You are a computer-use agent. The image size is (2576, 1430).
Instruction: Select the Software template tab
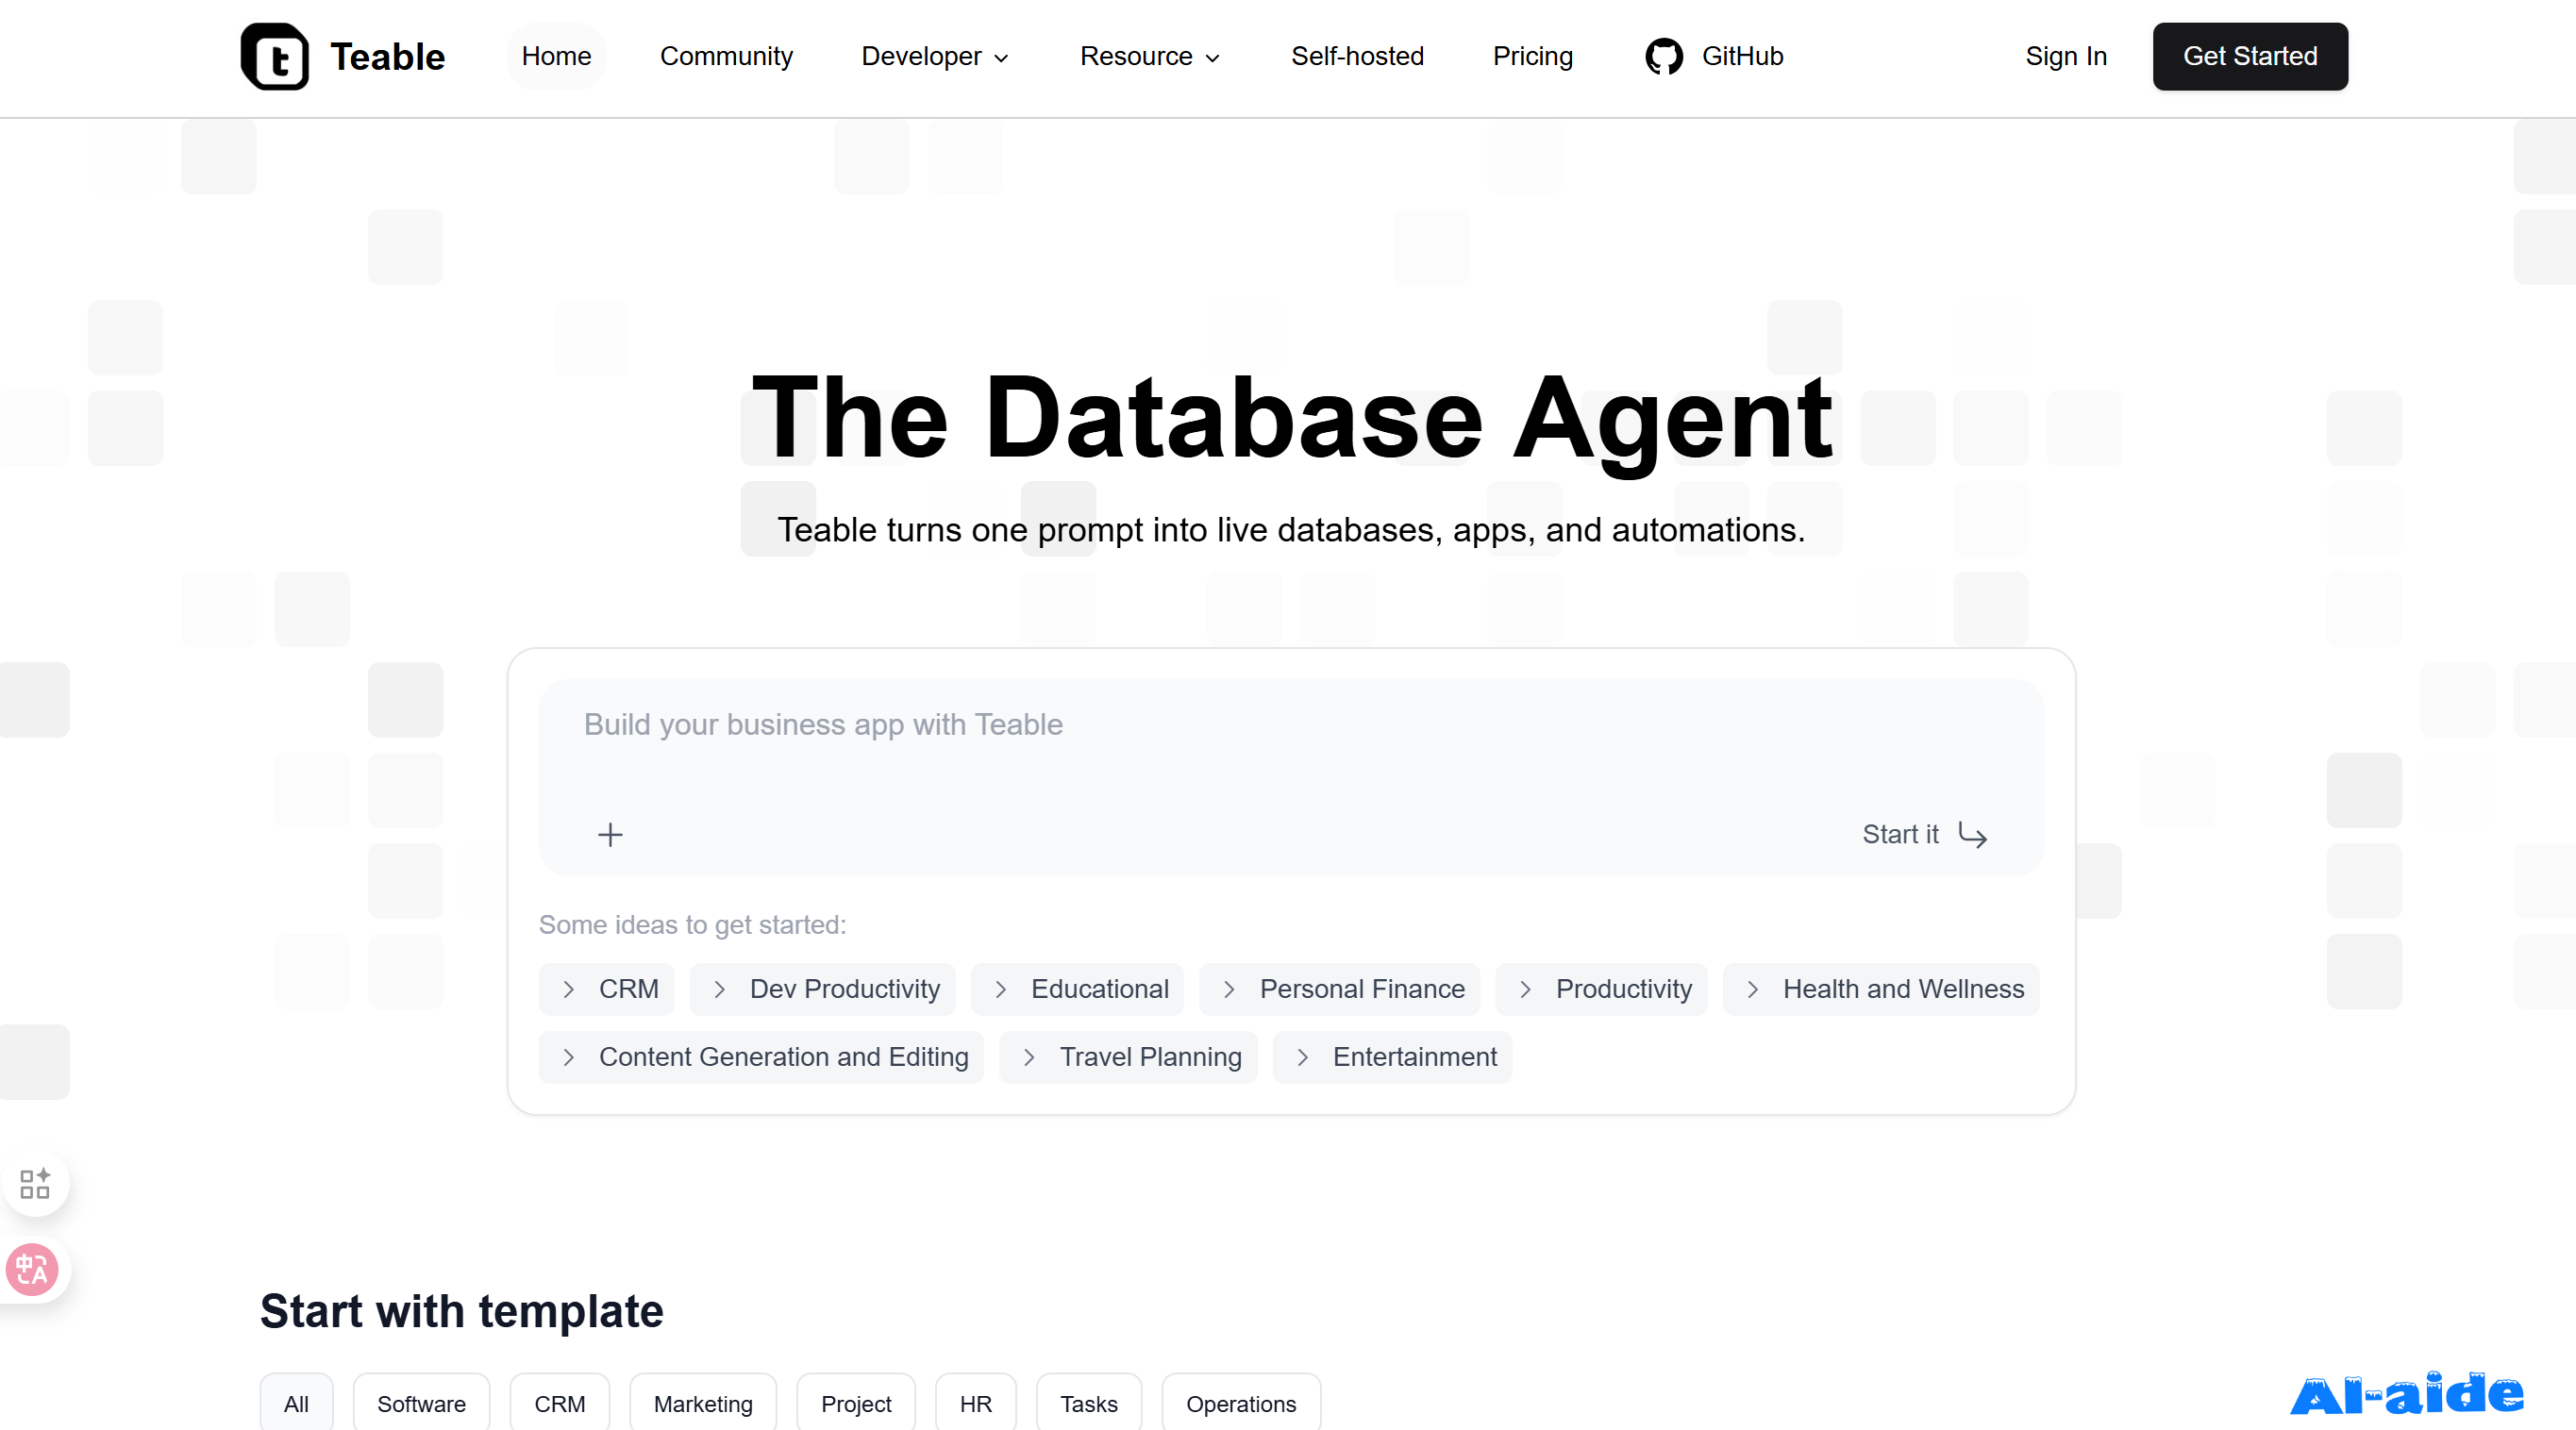point(421,1403)
